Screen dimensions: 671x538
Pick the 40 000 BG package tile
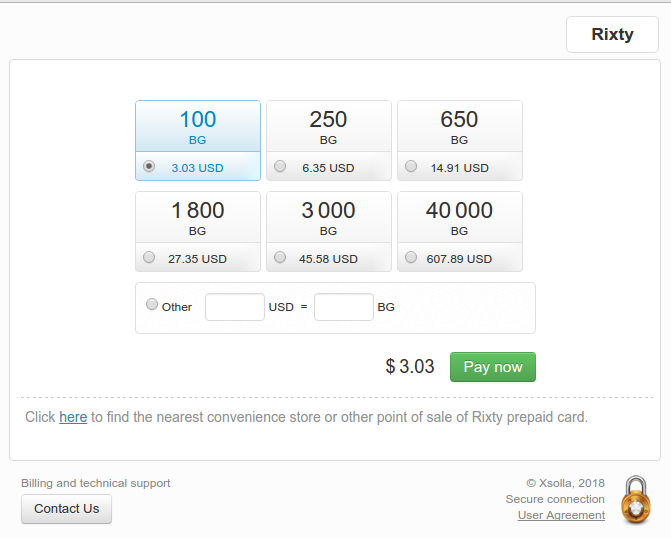[x=460, y=232]
